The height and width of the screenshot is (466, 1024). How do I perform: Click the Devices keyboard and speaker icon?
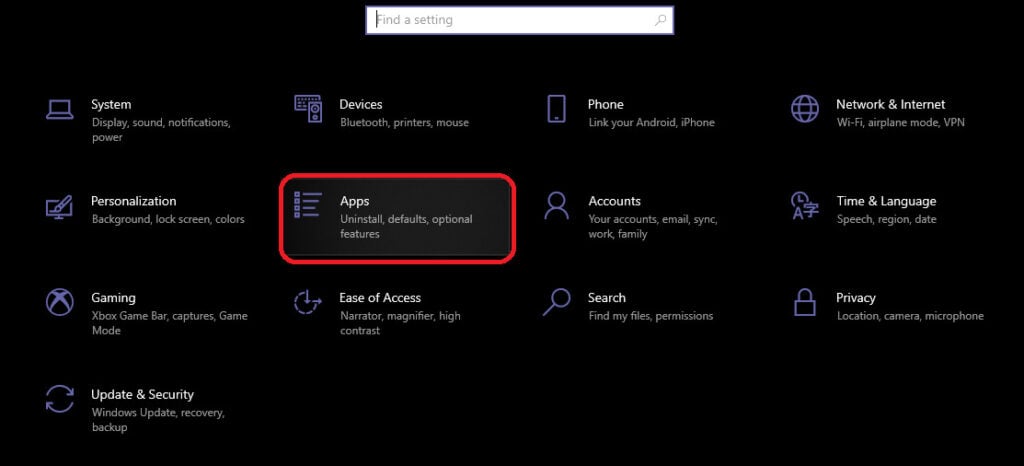point(308,109)
